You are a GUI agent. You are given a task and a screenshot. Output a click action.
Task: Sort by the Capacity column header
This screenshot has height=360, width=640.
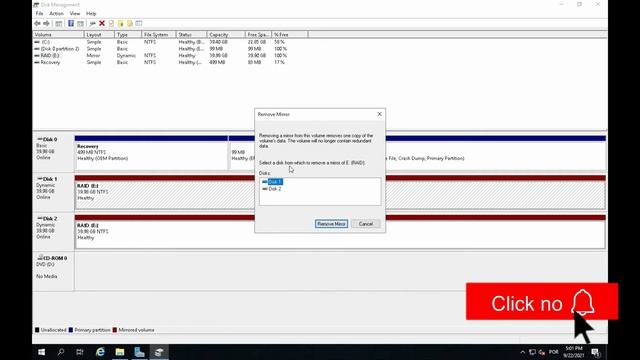[x=226, y=35]
